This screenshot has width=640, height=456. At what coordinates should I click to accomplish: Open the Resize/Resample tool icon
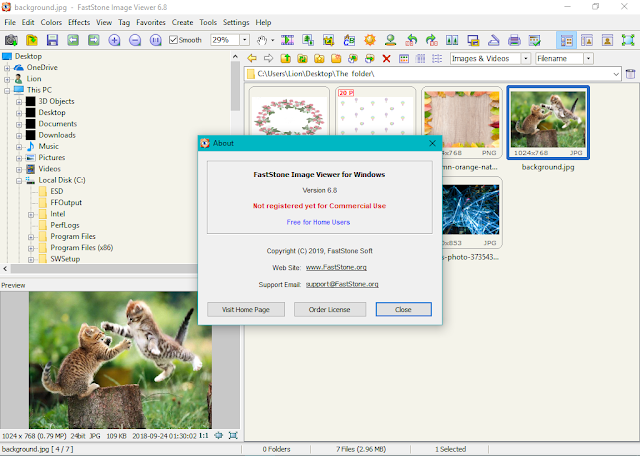[x=308, y=40]
